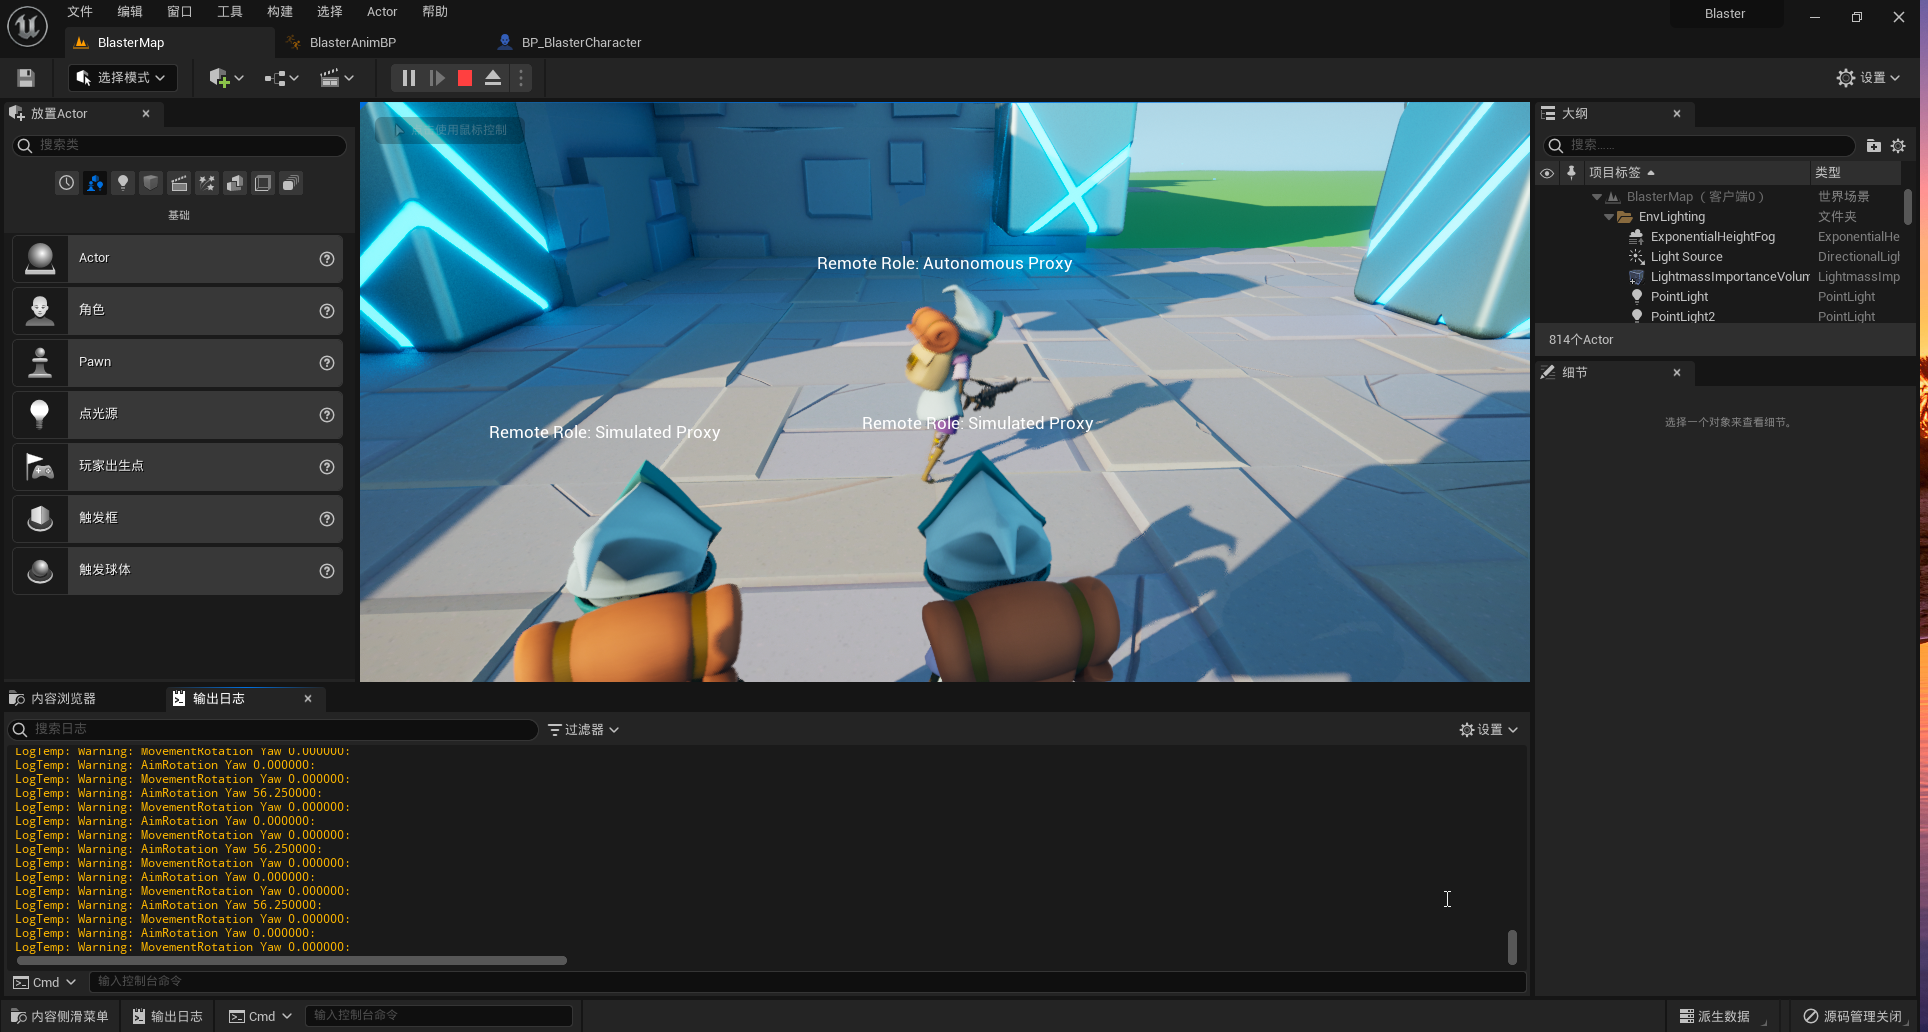Open play options three-dot menu

[x=521, y=78]
